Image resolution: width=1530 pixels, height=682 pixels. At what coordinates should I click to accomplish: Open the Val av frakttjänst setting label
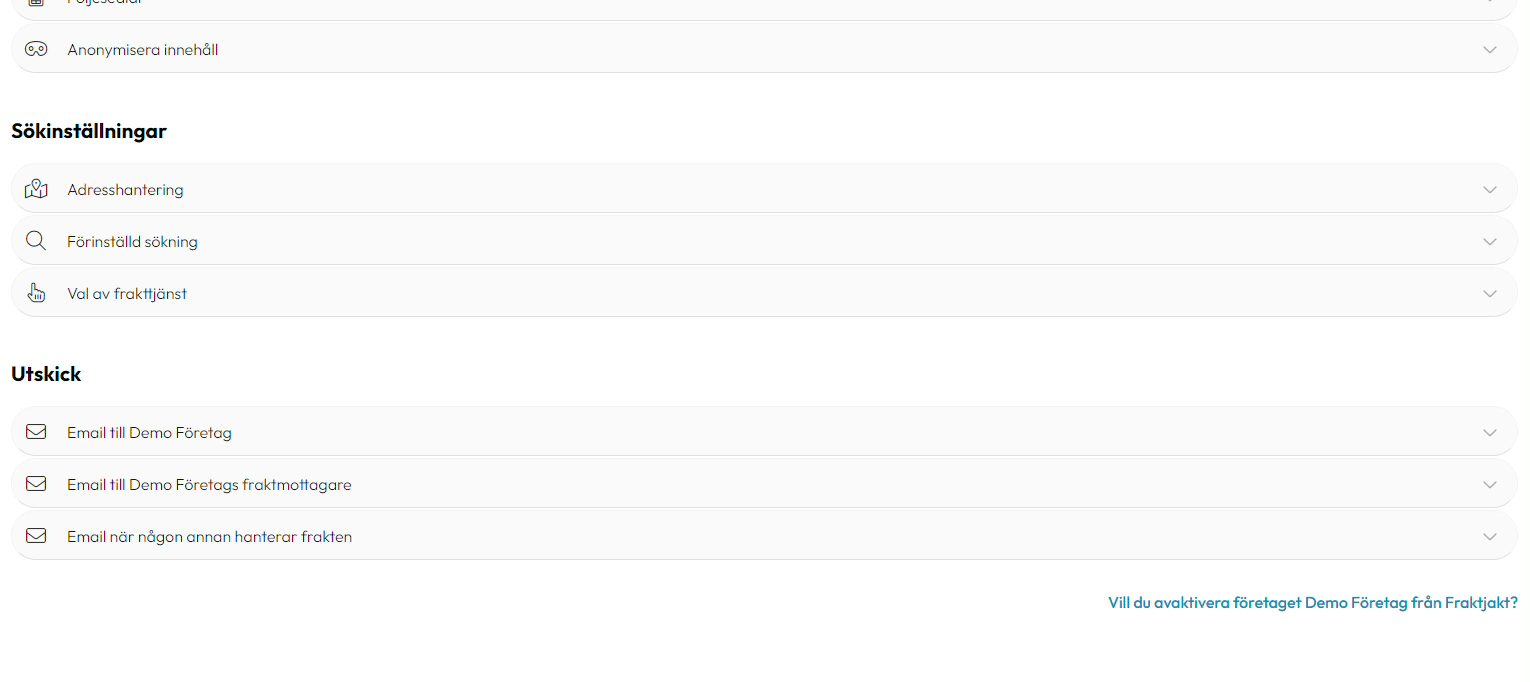[127, 293]
